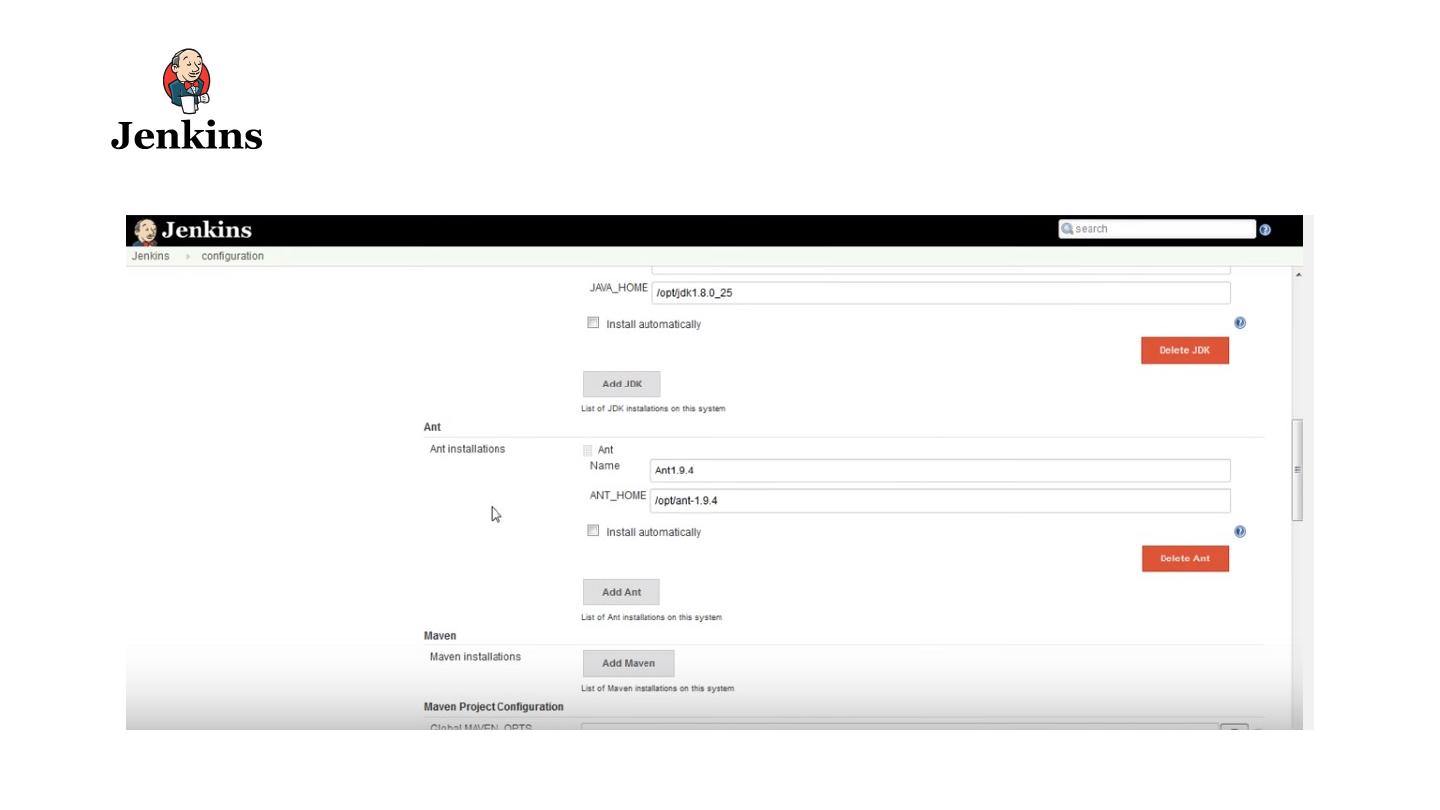The image size is (1440, 810).
Task: Add a new Maven installation
Action: (628, 663)
